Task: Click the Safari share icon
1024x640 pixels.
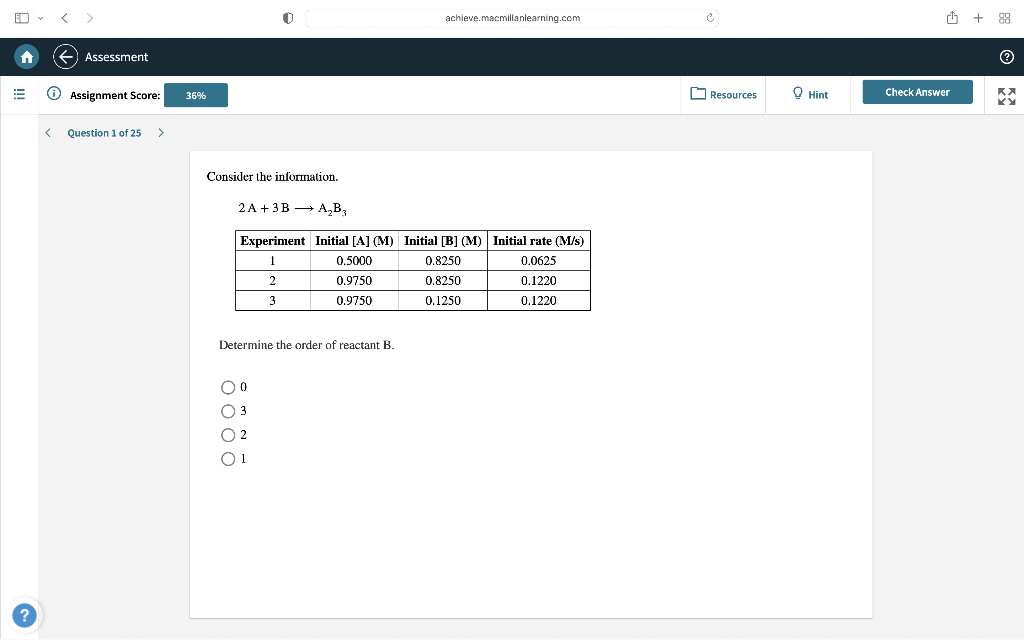Action: click(x=951, y=17)
